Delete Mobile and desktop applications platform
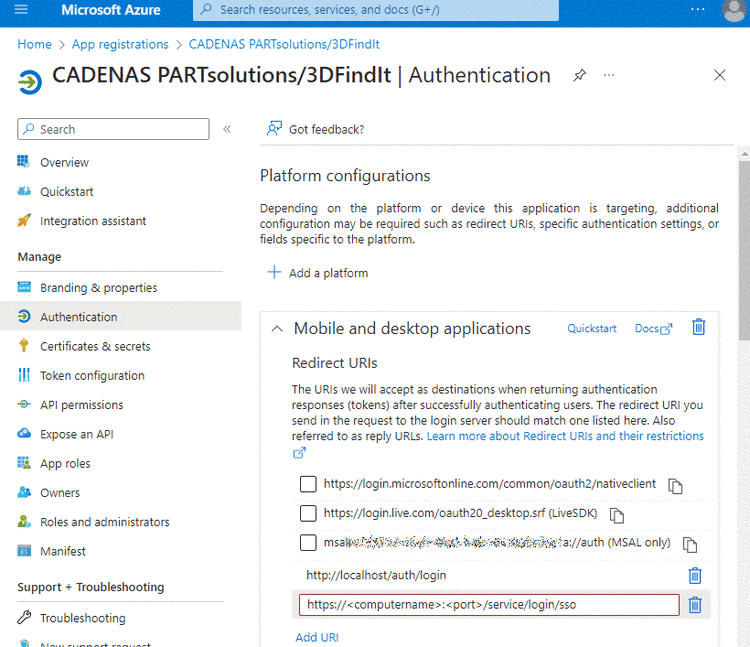 click(x=698, y=327)
